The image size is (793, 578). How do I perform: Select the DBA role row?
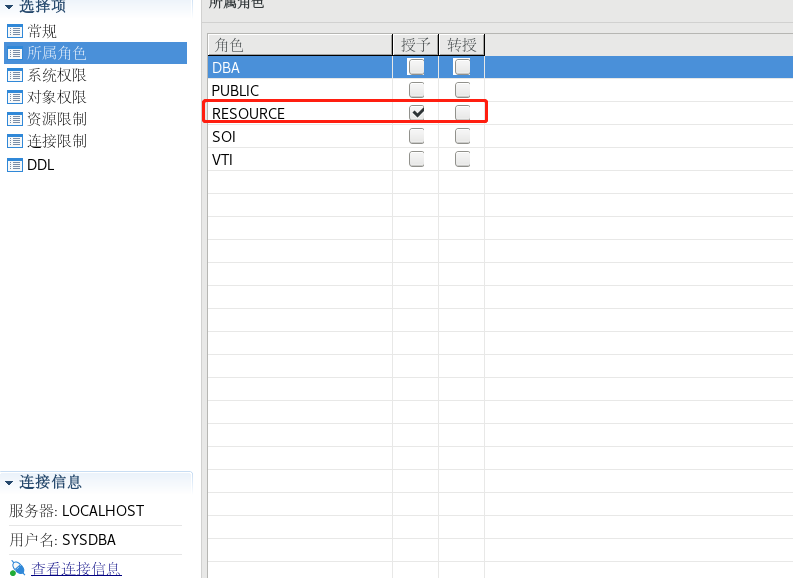[500, 67]
